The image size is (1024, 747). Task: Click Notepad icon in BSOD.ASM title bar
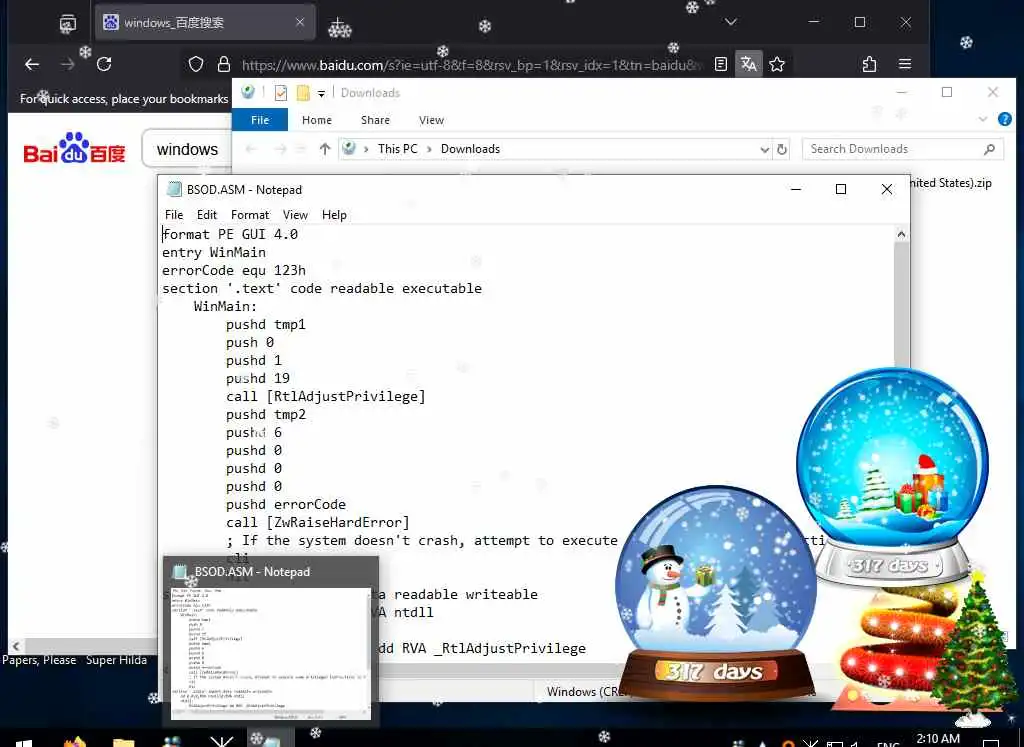click(x=174, y=189)
